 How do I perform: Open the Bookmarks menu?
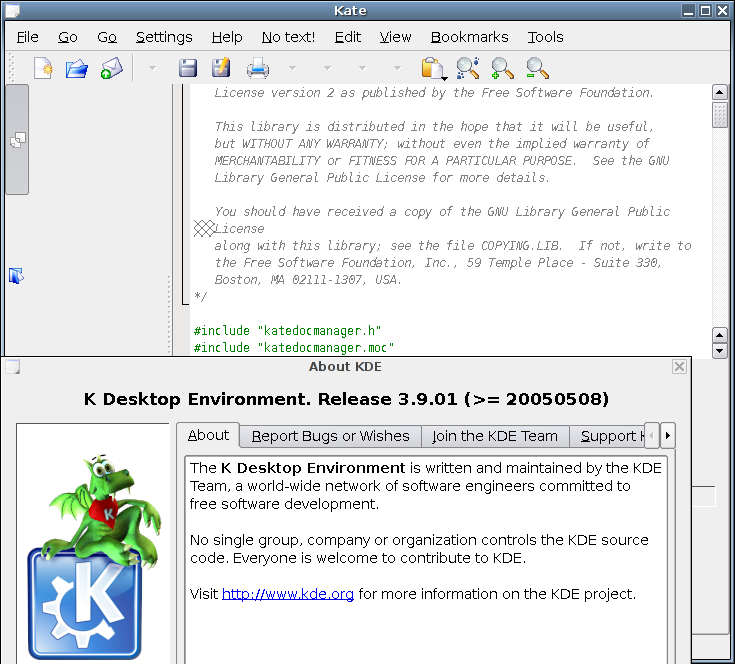point(470,37)
